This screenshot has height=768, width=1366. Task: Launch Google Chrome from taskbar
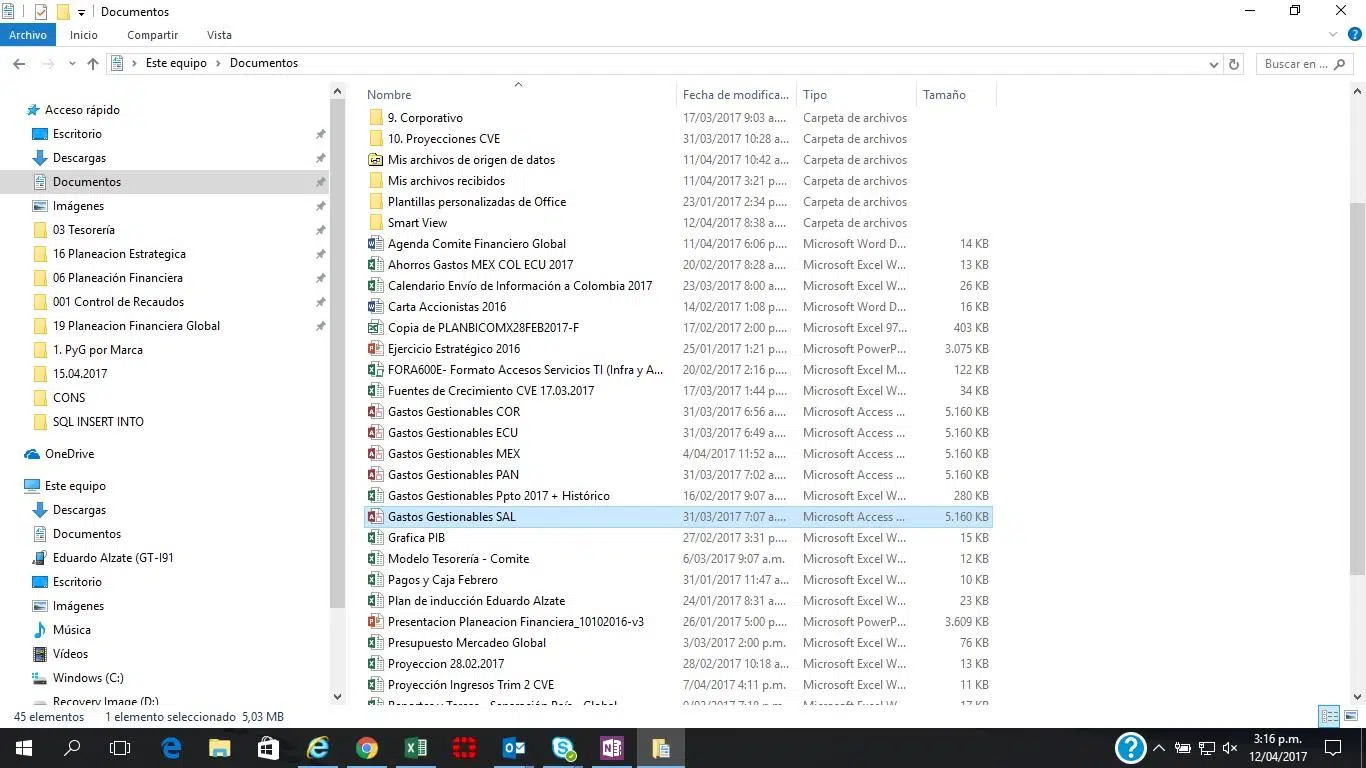[x=367, y=748]
